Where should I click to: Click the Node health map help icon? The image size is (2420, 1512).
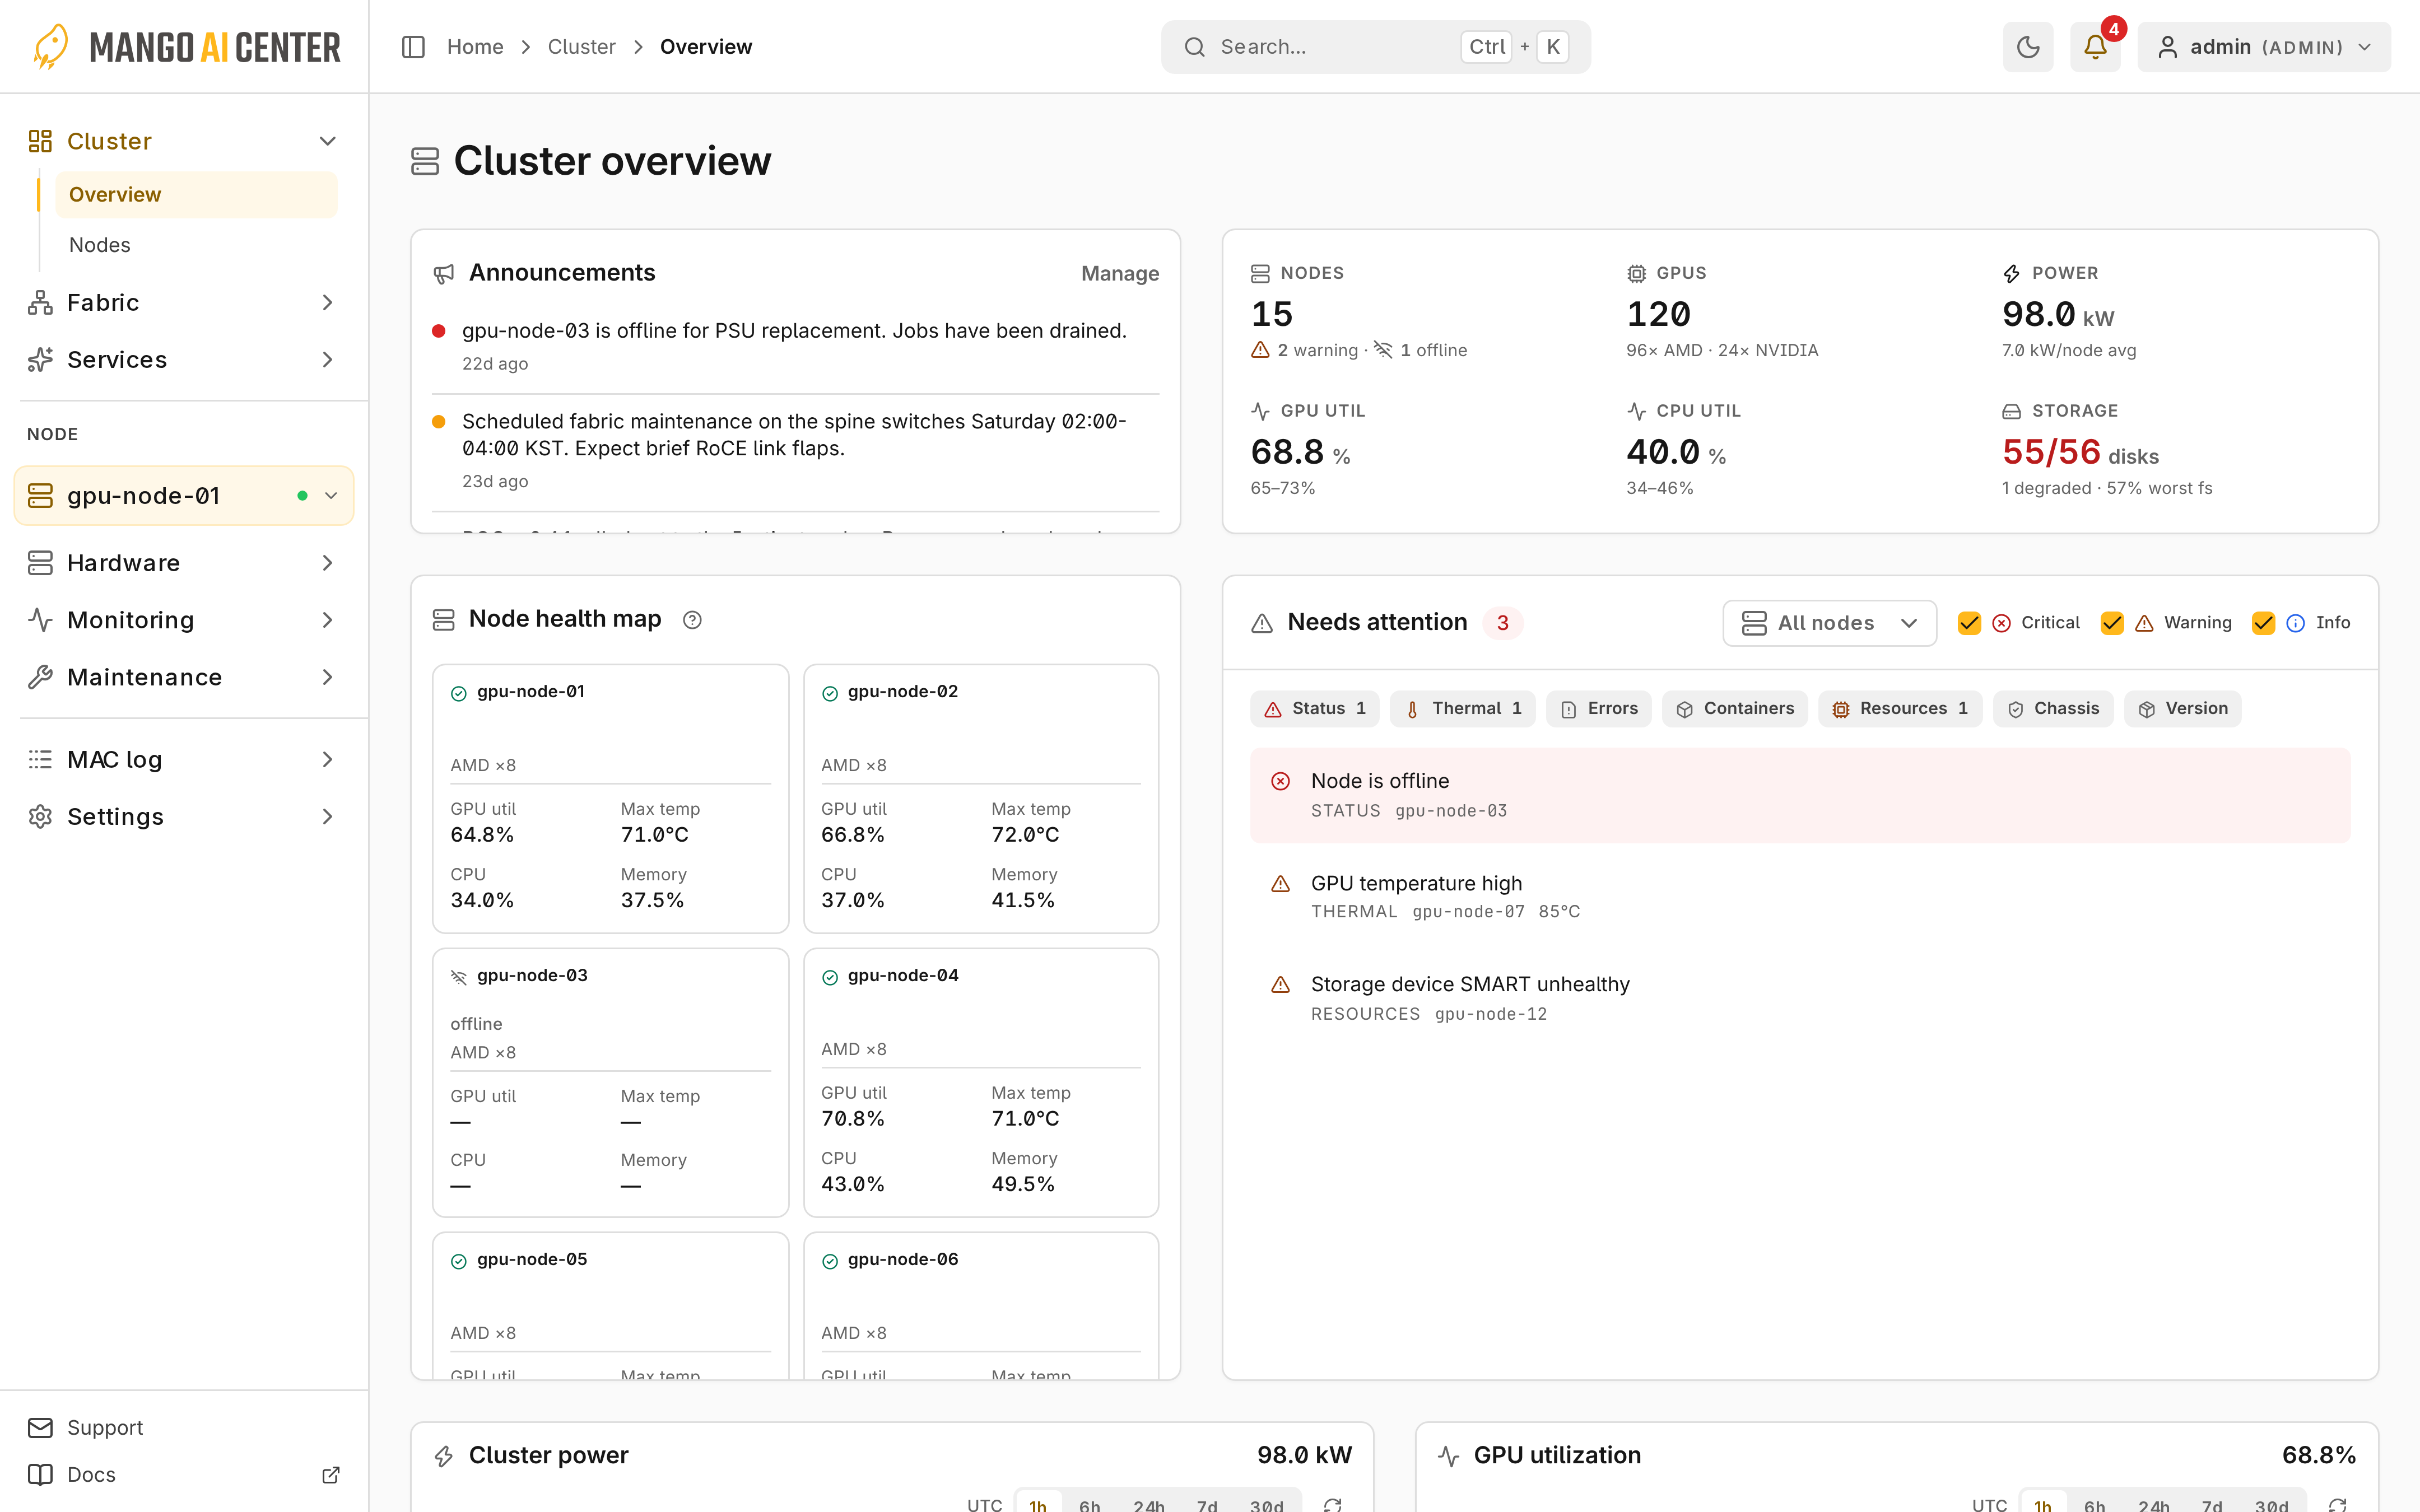692,620
